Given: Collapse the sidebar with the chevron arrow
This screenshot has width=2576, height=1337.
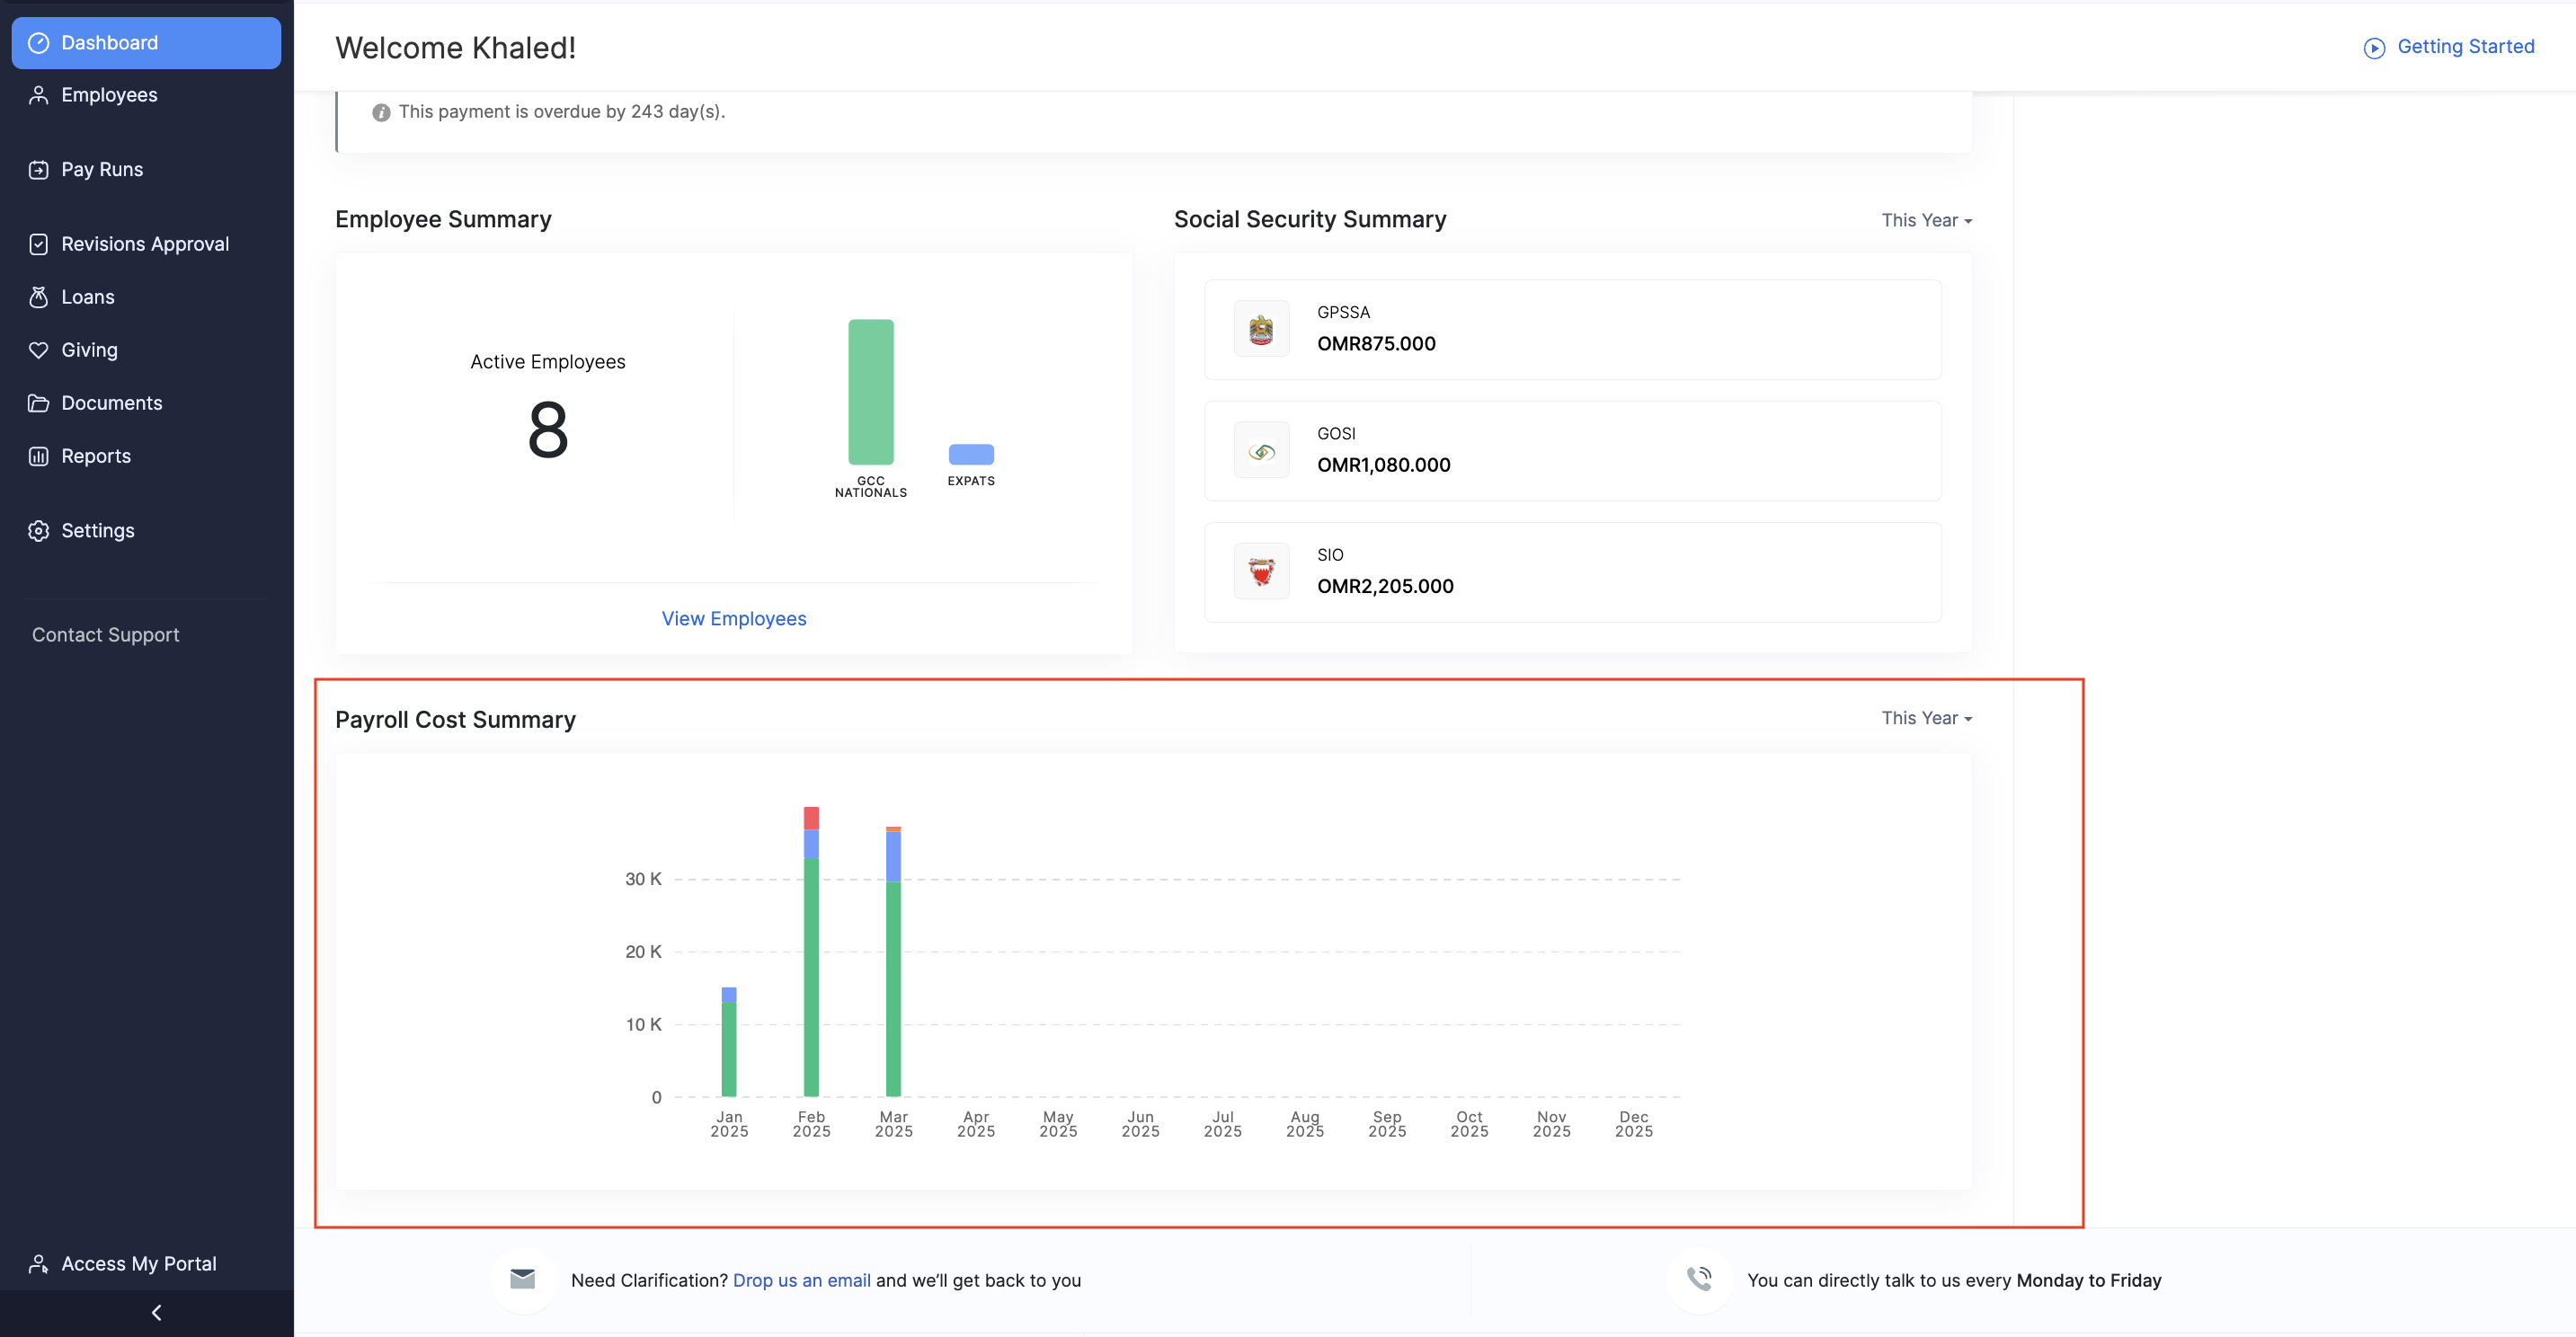Looking at the screenshot, I should [156, 1312].
